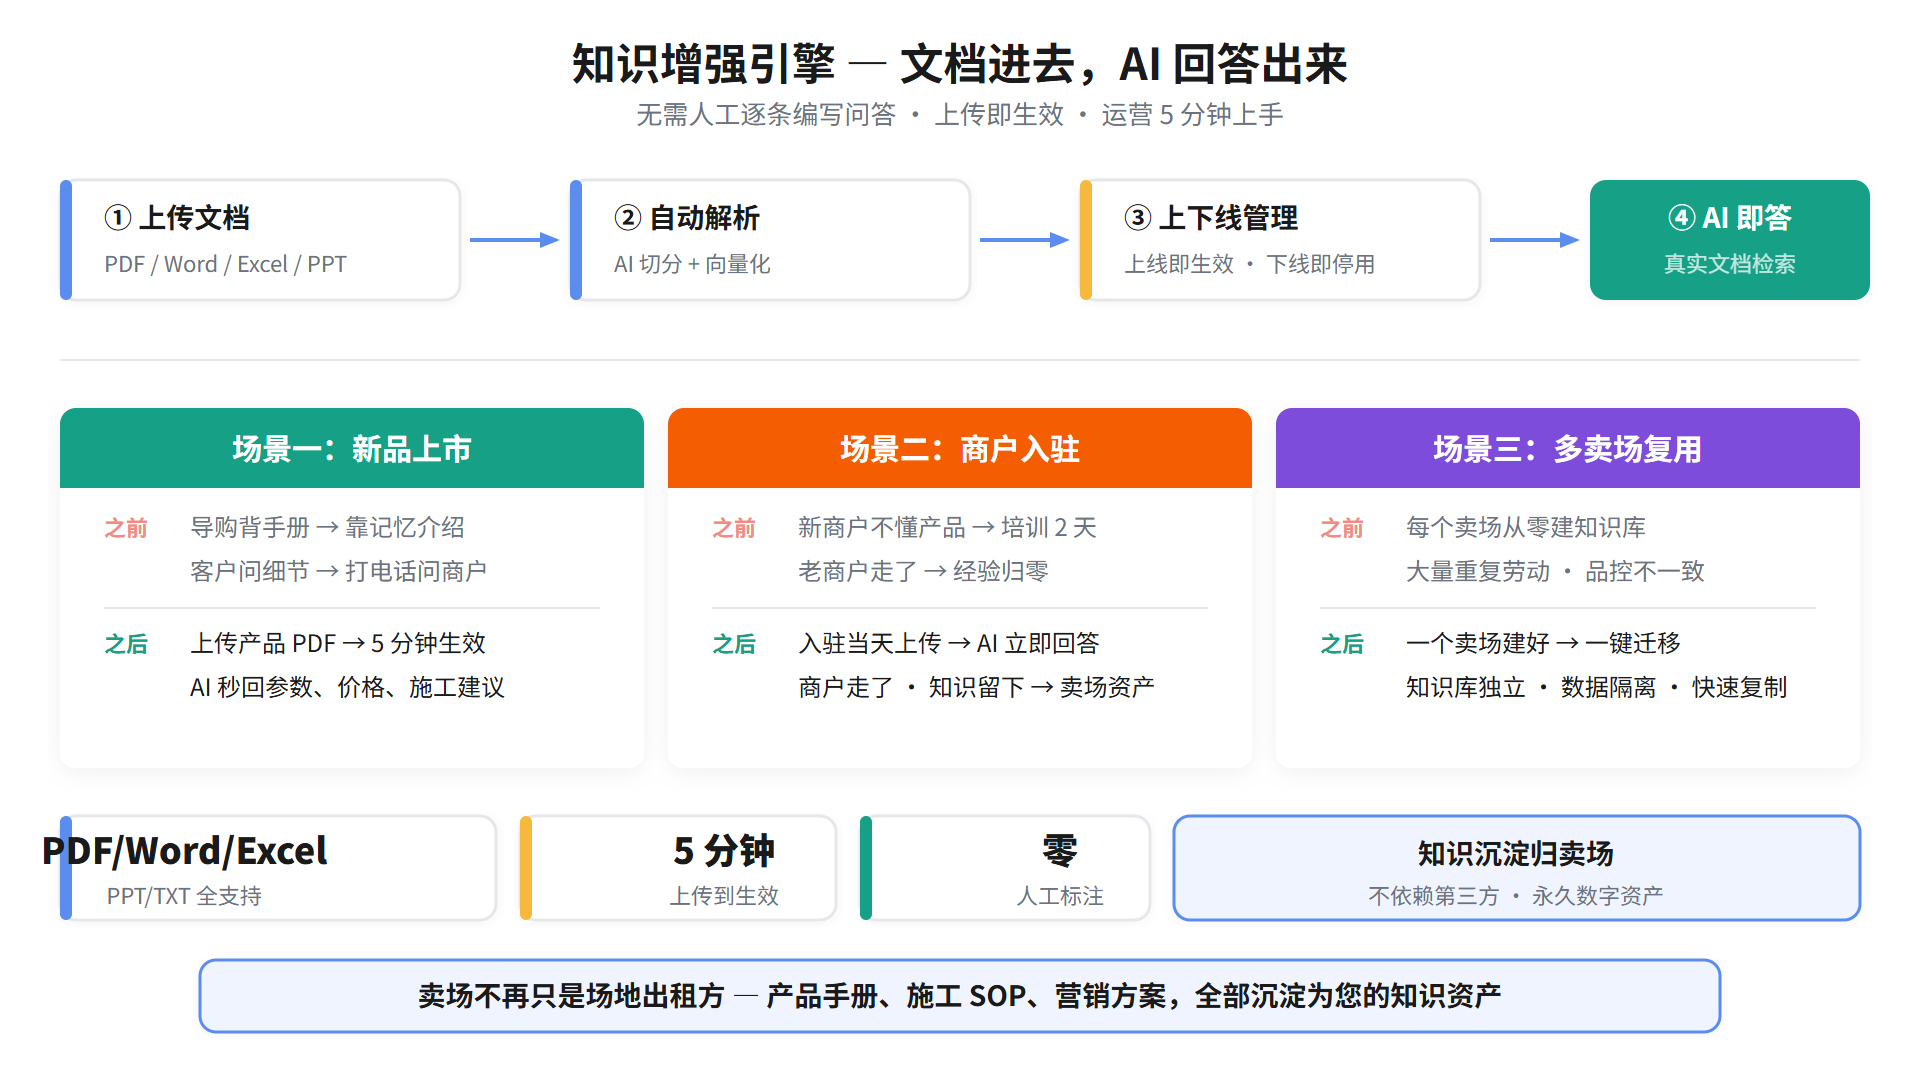This screenshot has width=1920, height=1090.
Task: Click the 上传产品 PDF → 5 分钟生效 line
Action: 338,643
